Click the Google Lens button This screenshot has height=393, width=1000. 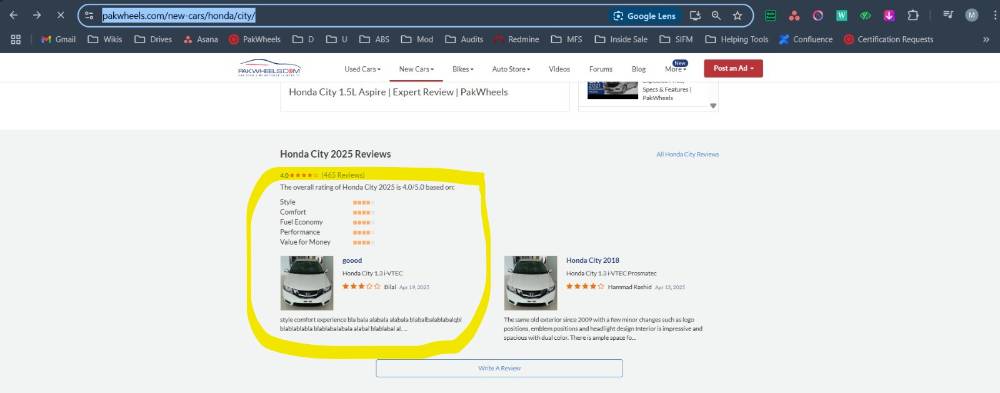[645, 16]
